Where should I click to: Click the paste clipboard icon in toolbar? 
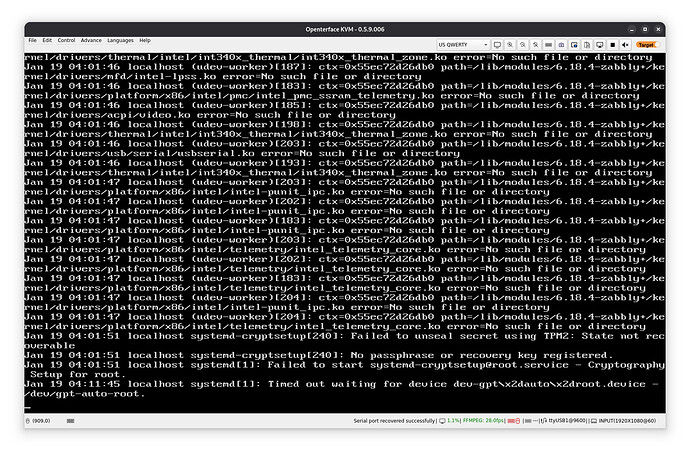[587, 44]
